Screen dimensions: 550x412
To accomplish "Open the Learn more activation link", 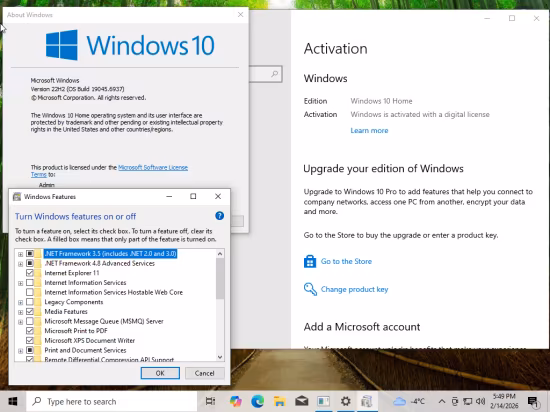I will point(369,130).
